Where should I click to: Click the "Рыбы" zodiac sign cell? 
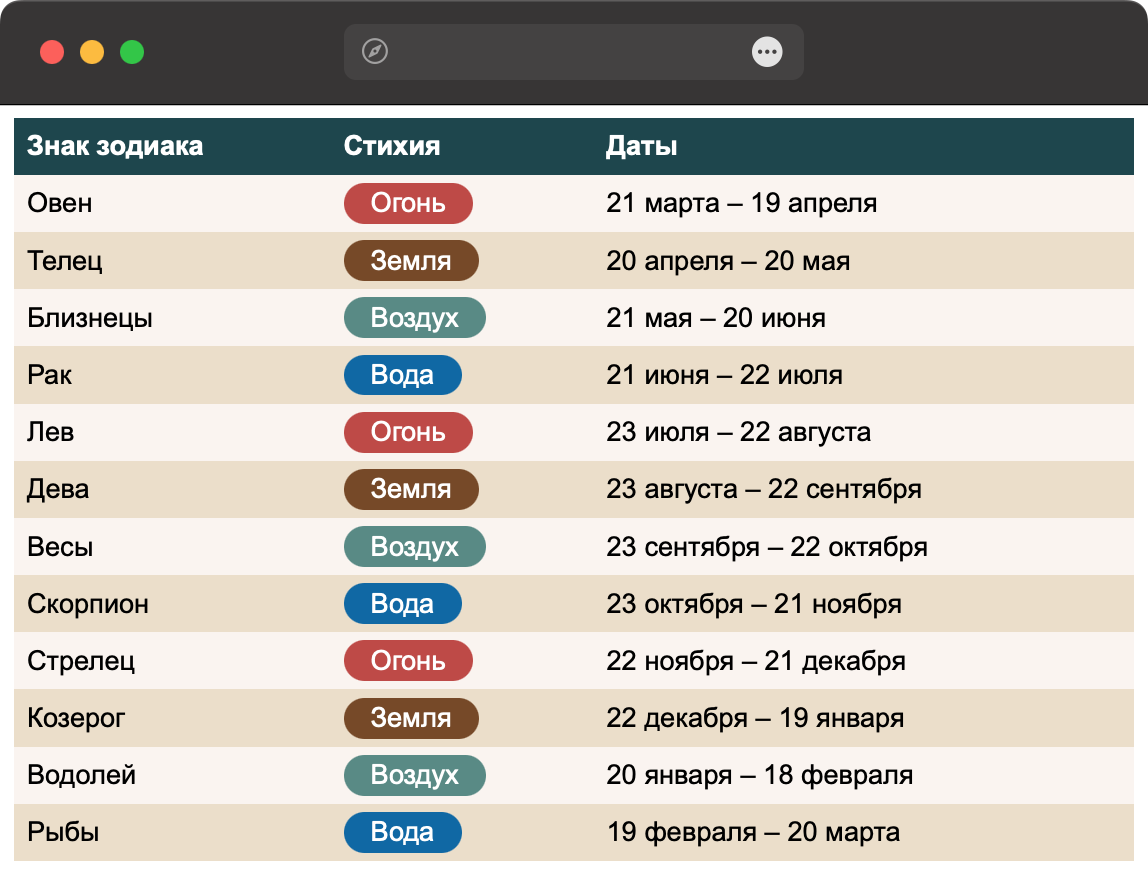click(63, 832)
